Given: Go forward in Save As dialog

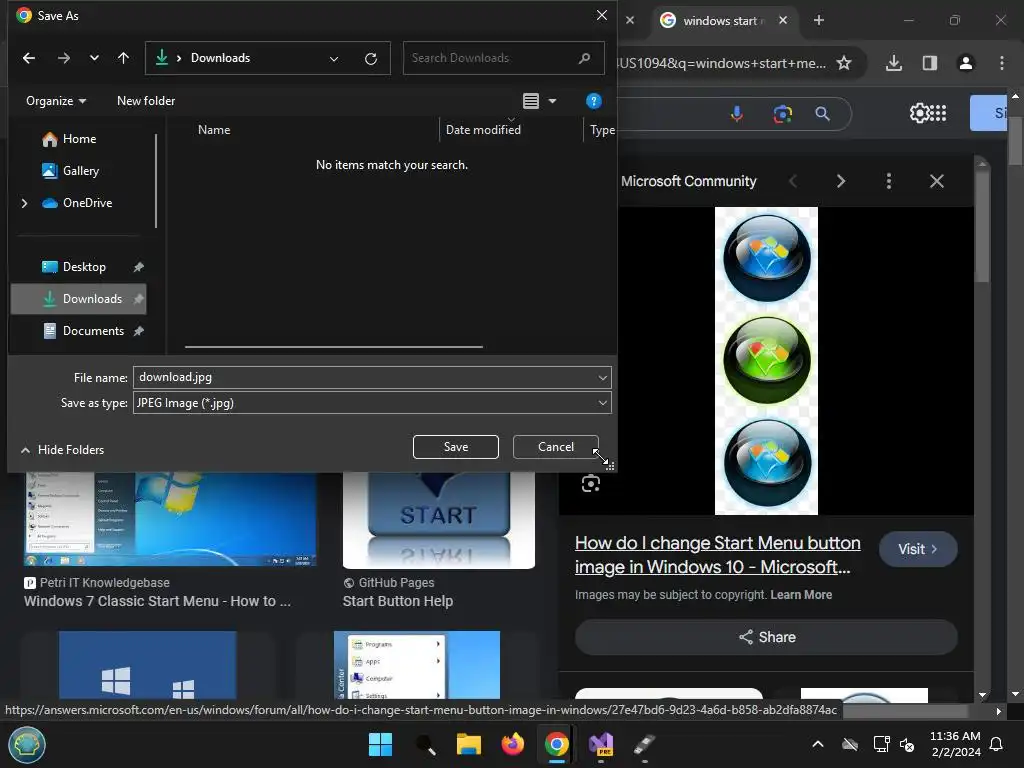Looking at the screenshot, I should coord(63,58).
